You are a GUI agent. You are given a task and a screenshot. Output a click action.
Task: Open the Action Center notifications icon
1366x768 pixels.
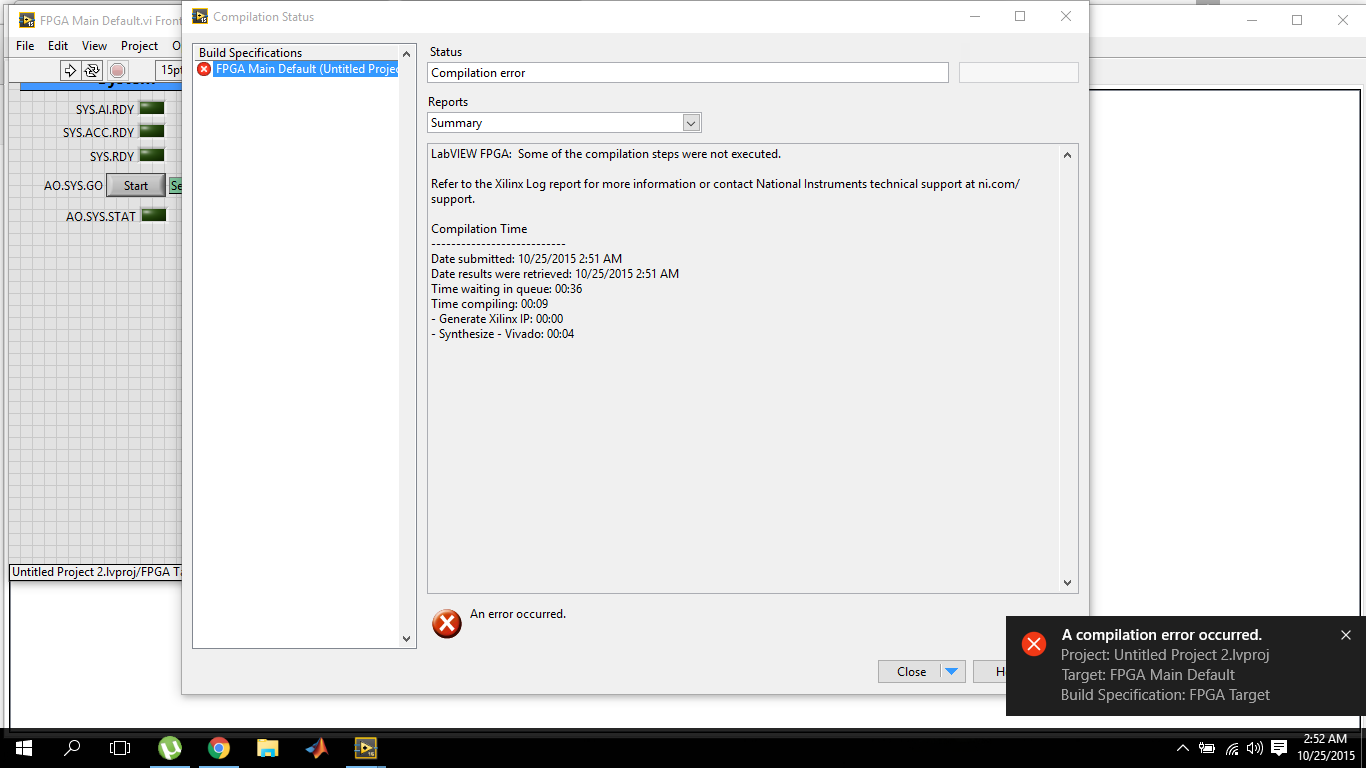(x=1279, y=748)
